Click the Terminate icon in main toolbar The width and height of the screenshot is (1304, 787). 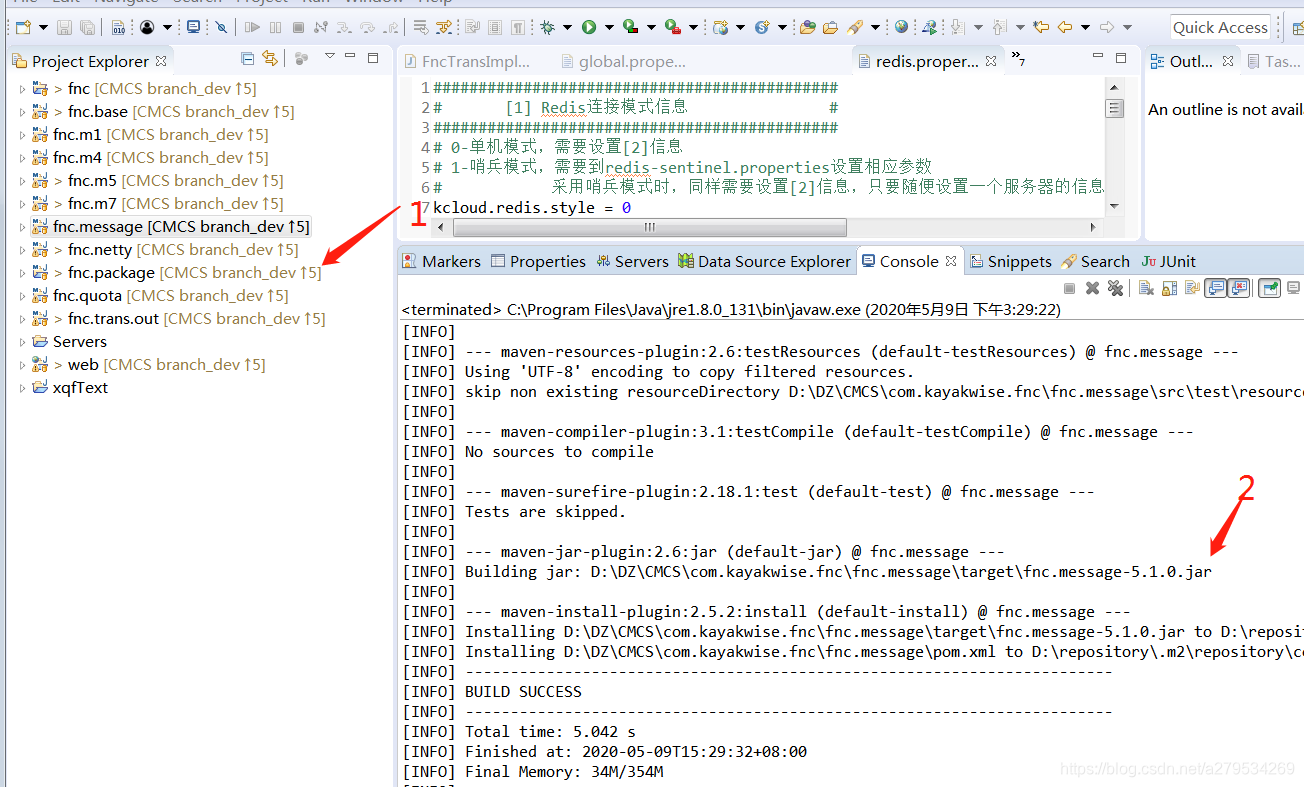coord(298,27)
